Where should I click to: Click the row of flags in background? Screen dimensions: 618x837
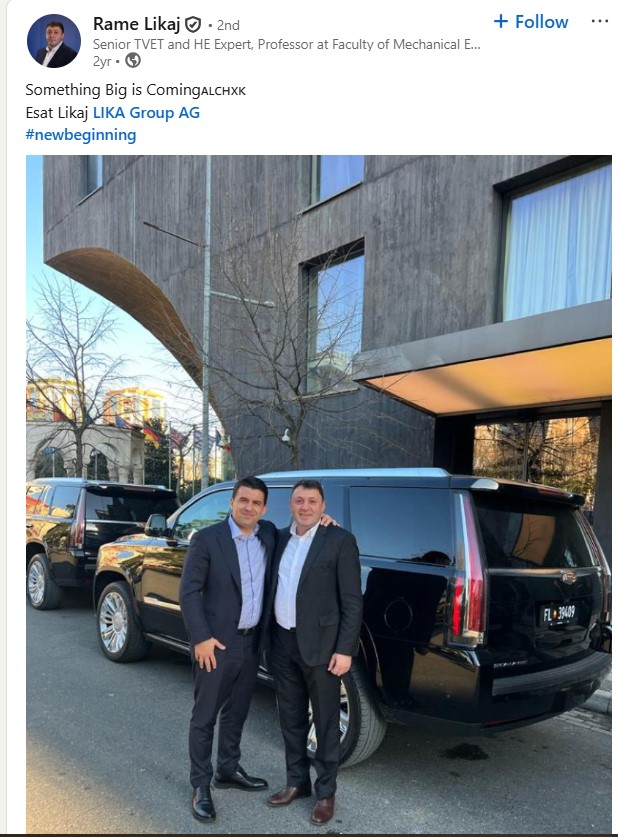171,433
